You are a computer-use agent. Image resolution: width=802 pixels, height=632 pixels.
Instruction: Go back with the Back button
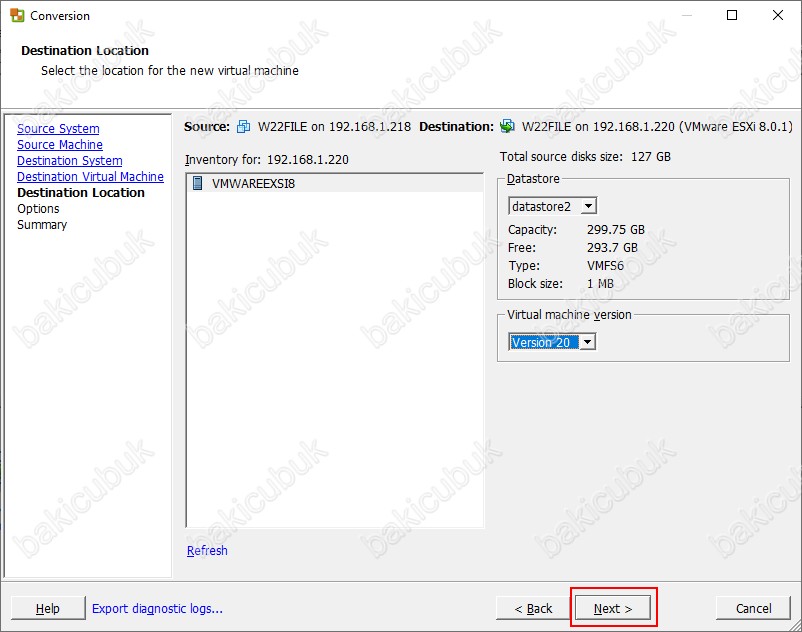point(533,608)
